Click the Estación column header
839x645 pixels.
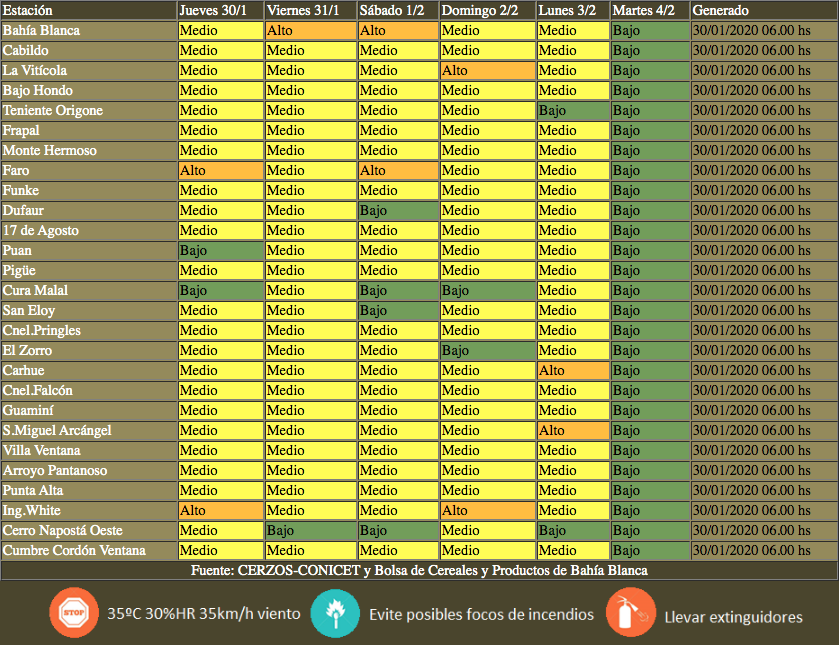point(28,10)
